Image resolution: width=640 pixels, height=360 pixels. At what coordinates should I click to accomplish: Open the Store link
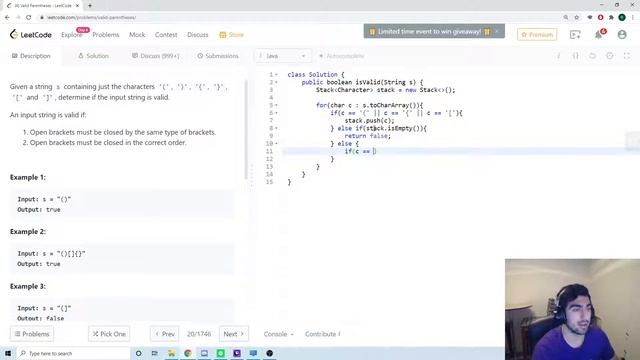[231, 35]
